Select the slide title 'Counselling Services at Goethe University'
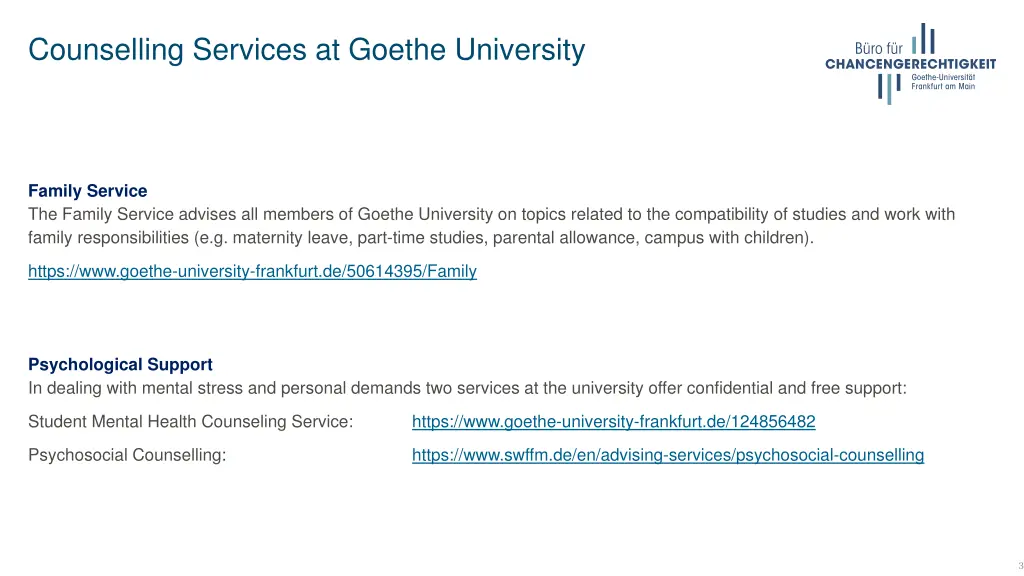Image resolution: width=1024 pixels, height=576 pixels. click(x=306, y=49)
